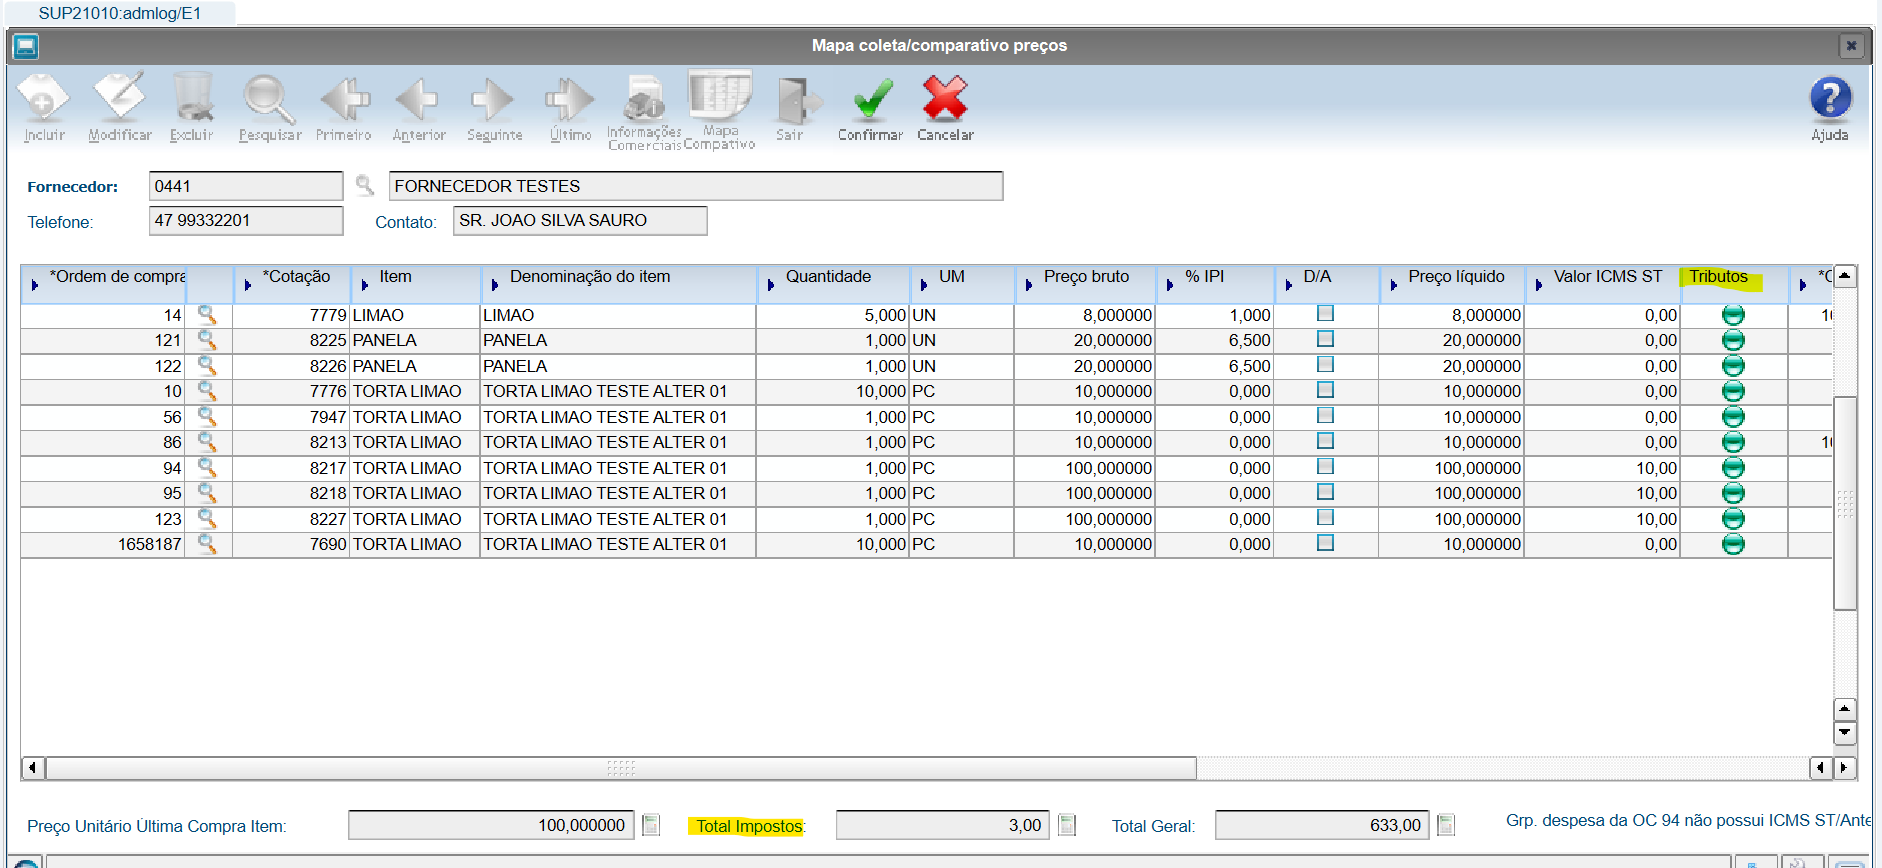Open lookup for order 94
This screenshot has height=868, width=1882.
[207, 467]
